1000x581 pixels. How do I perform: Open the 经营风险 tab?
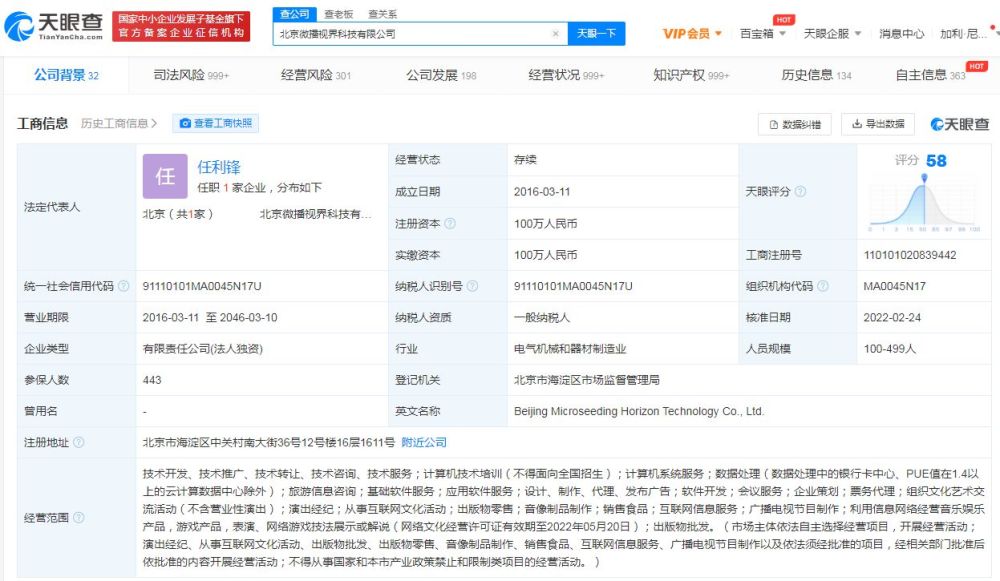[x=316, y=75]
